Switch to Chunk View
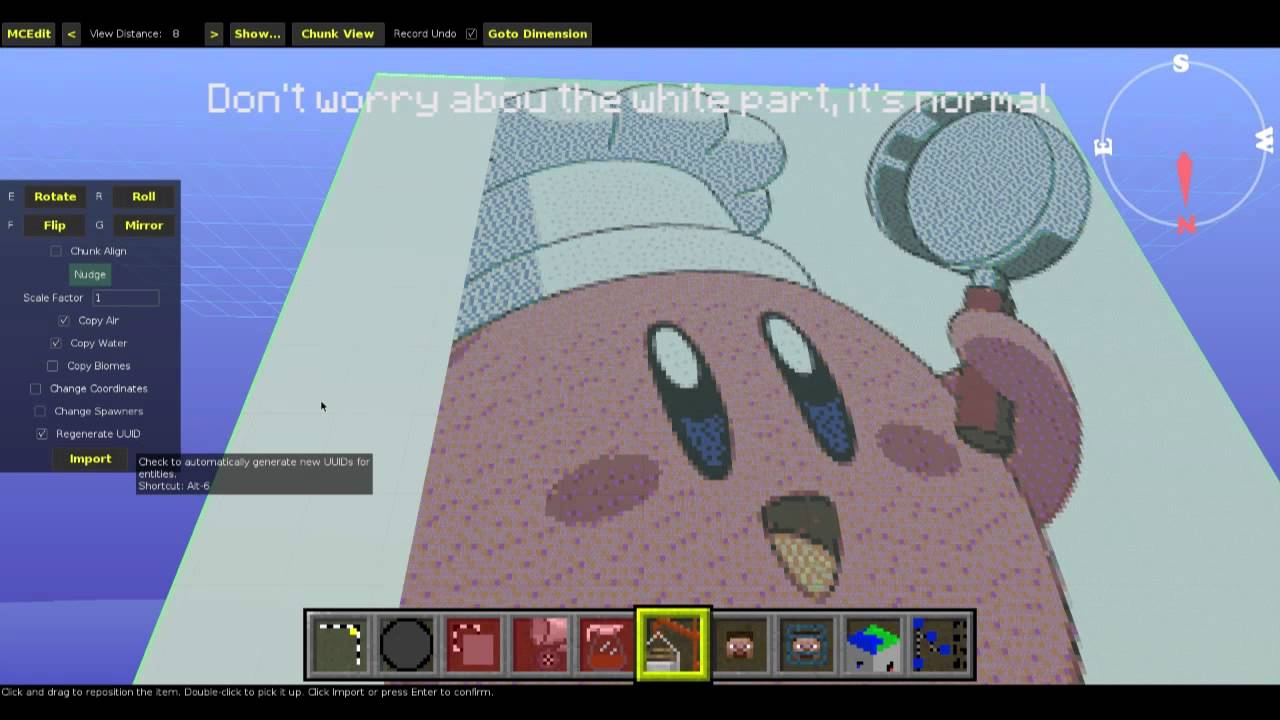The height and width of the screenshot is (720, 1280). click(x=337, y=34)
